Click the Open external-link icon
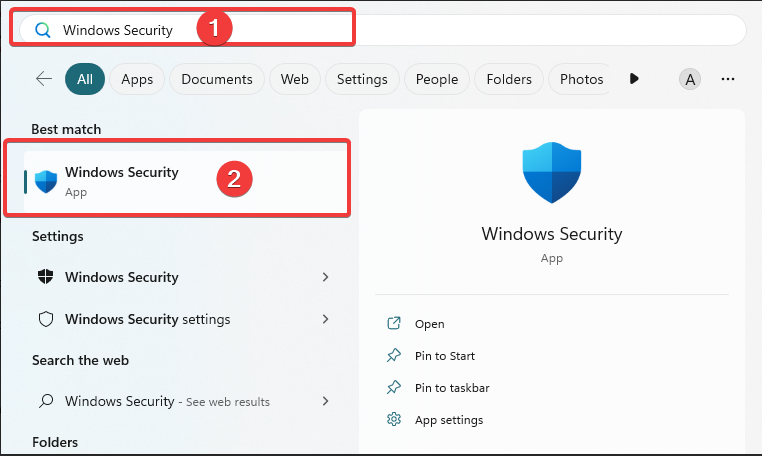The image size is (762, 456). (394, 323)
